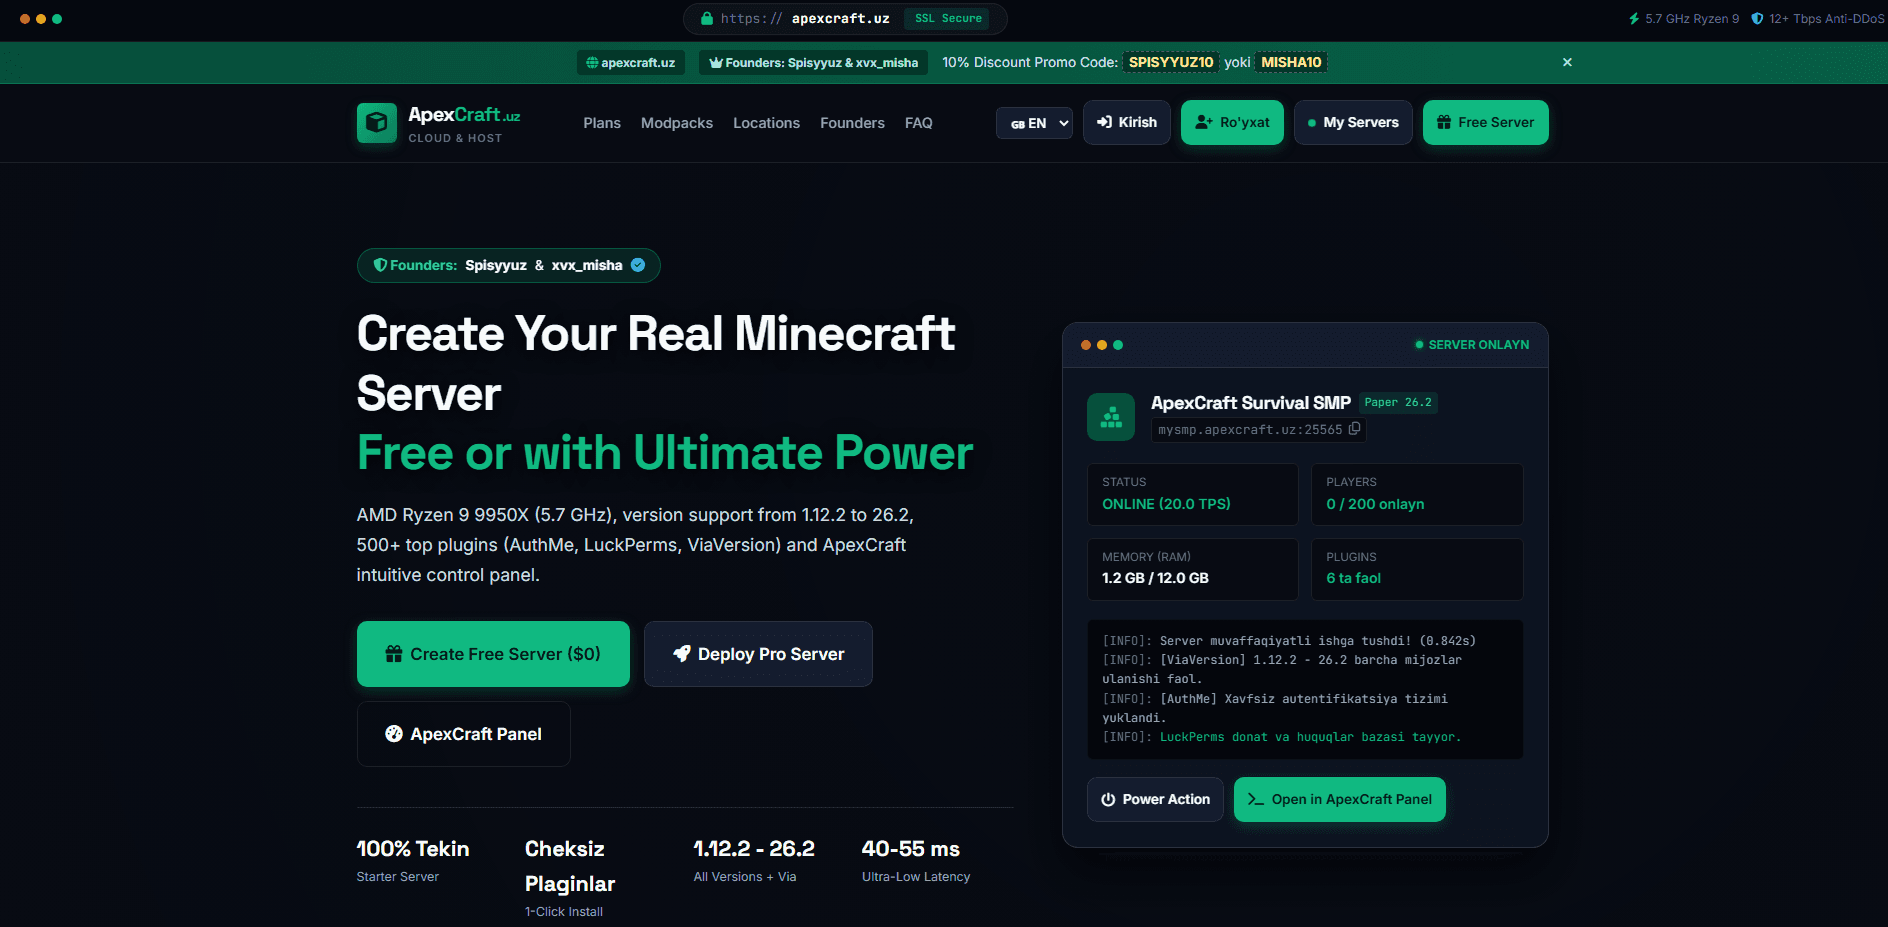Click the globe icon in apexcraft.uz chip

tap(592, 63)
